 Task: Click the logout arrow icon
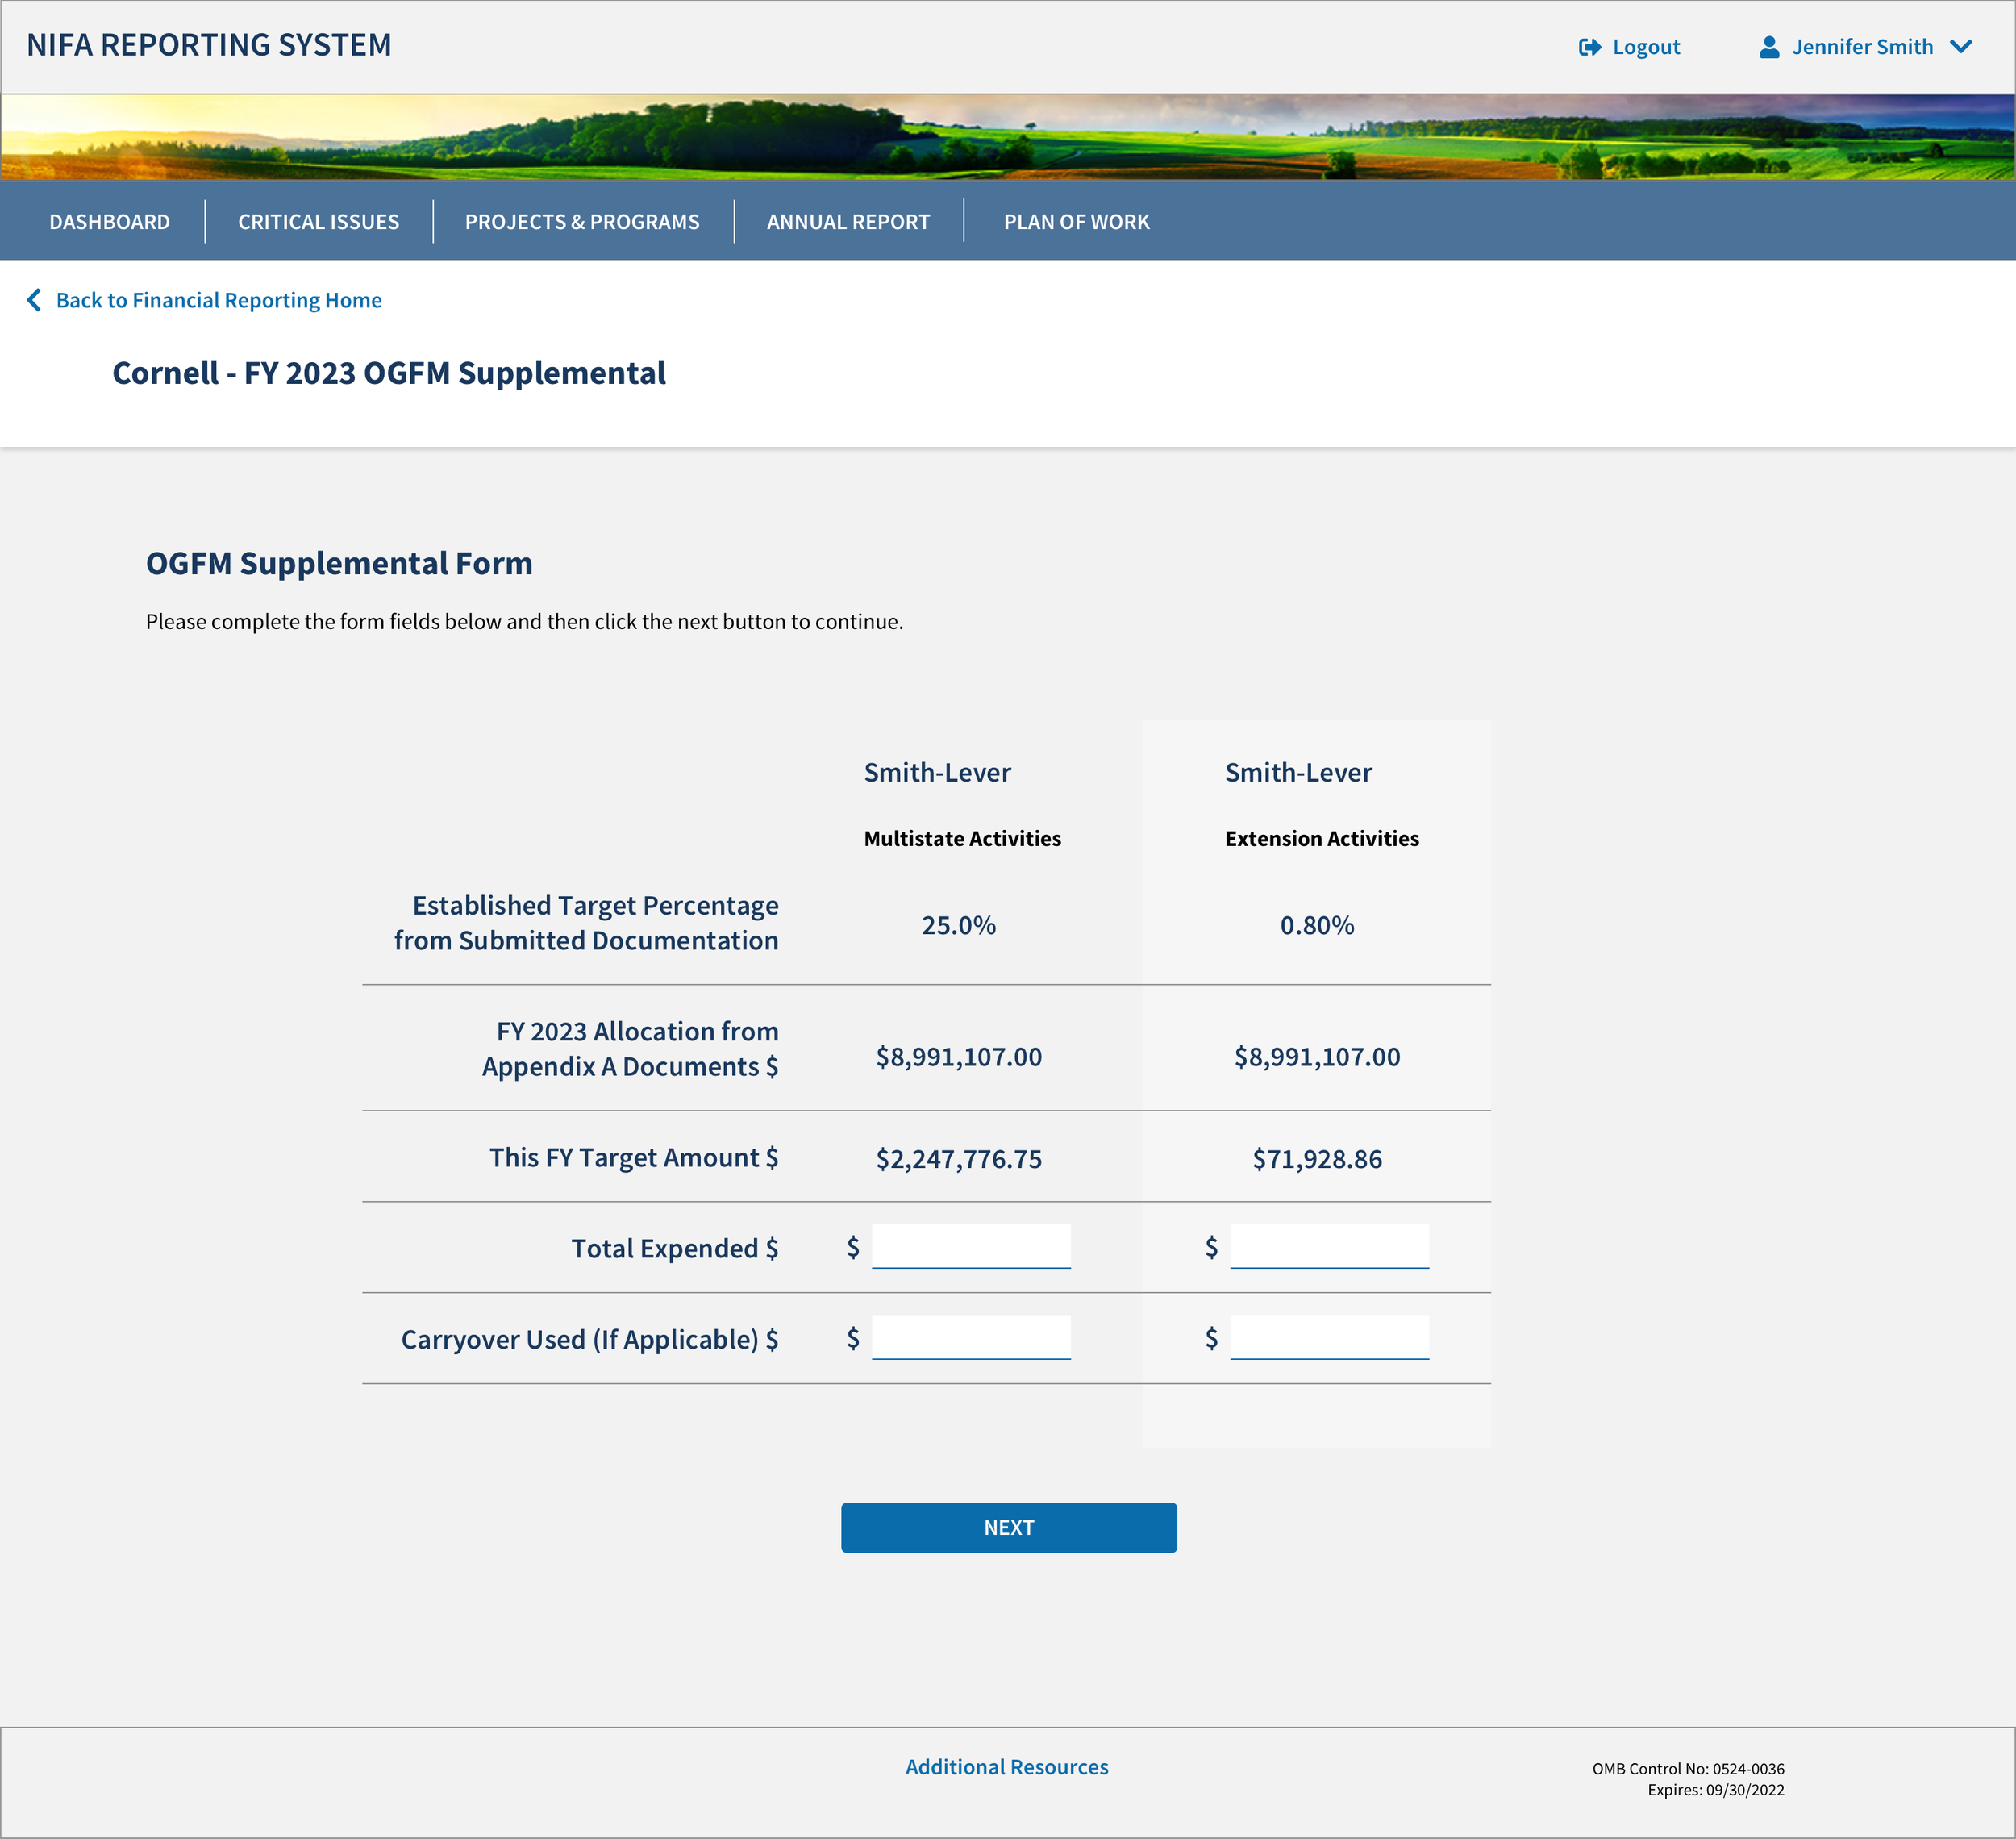(1589, 47)
